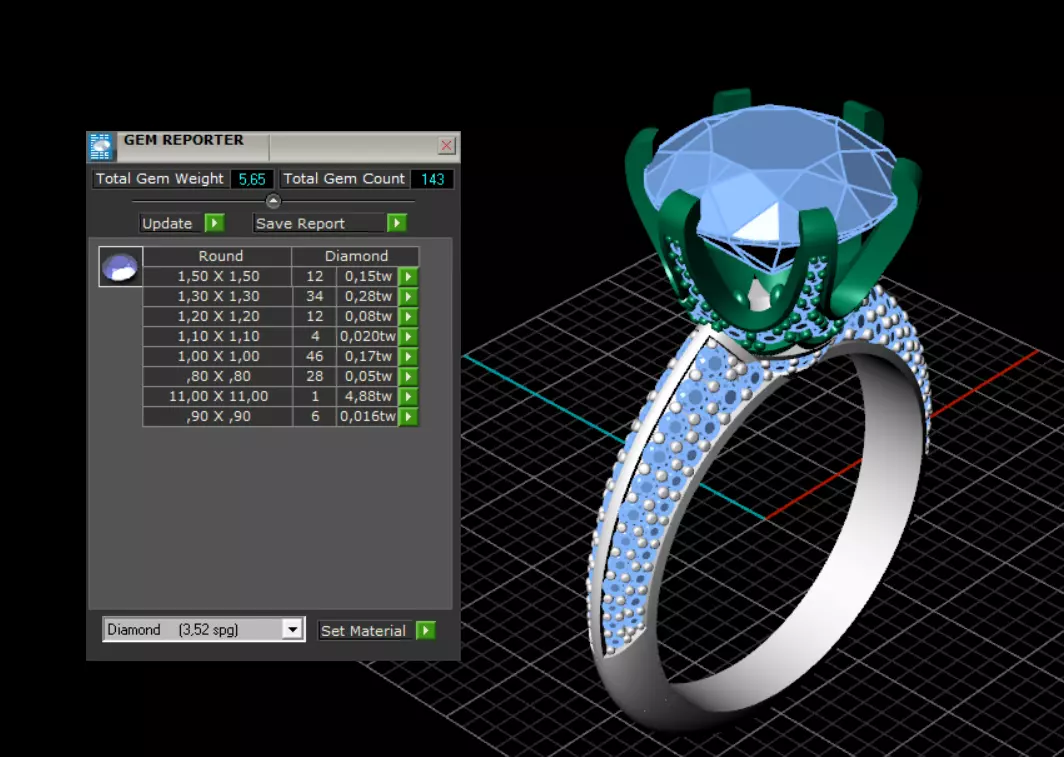The width and height of the screenshot is (1064, 757).
Task: Click green arrow on ,90 X ,90 row
Action: pyautogui.click(x=408, y=416)
